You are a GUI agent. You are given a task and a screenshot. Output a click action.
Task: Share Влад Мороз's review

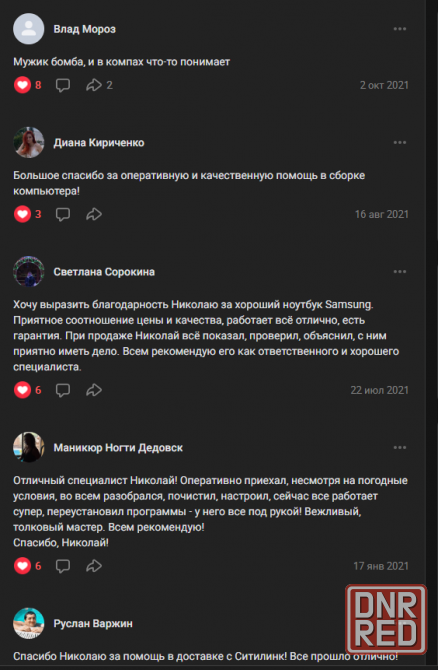(x=94, y=85)
